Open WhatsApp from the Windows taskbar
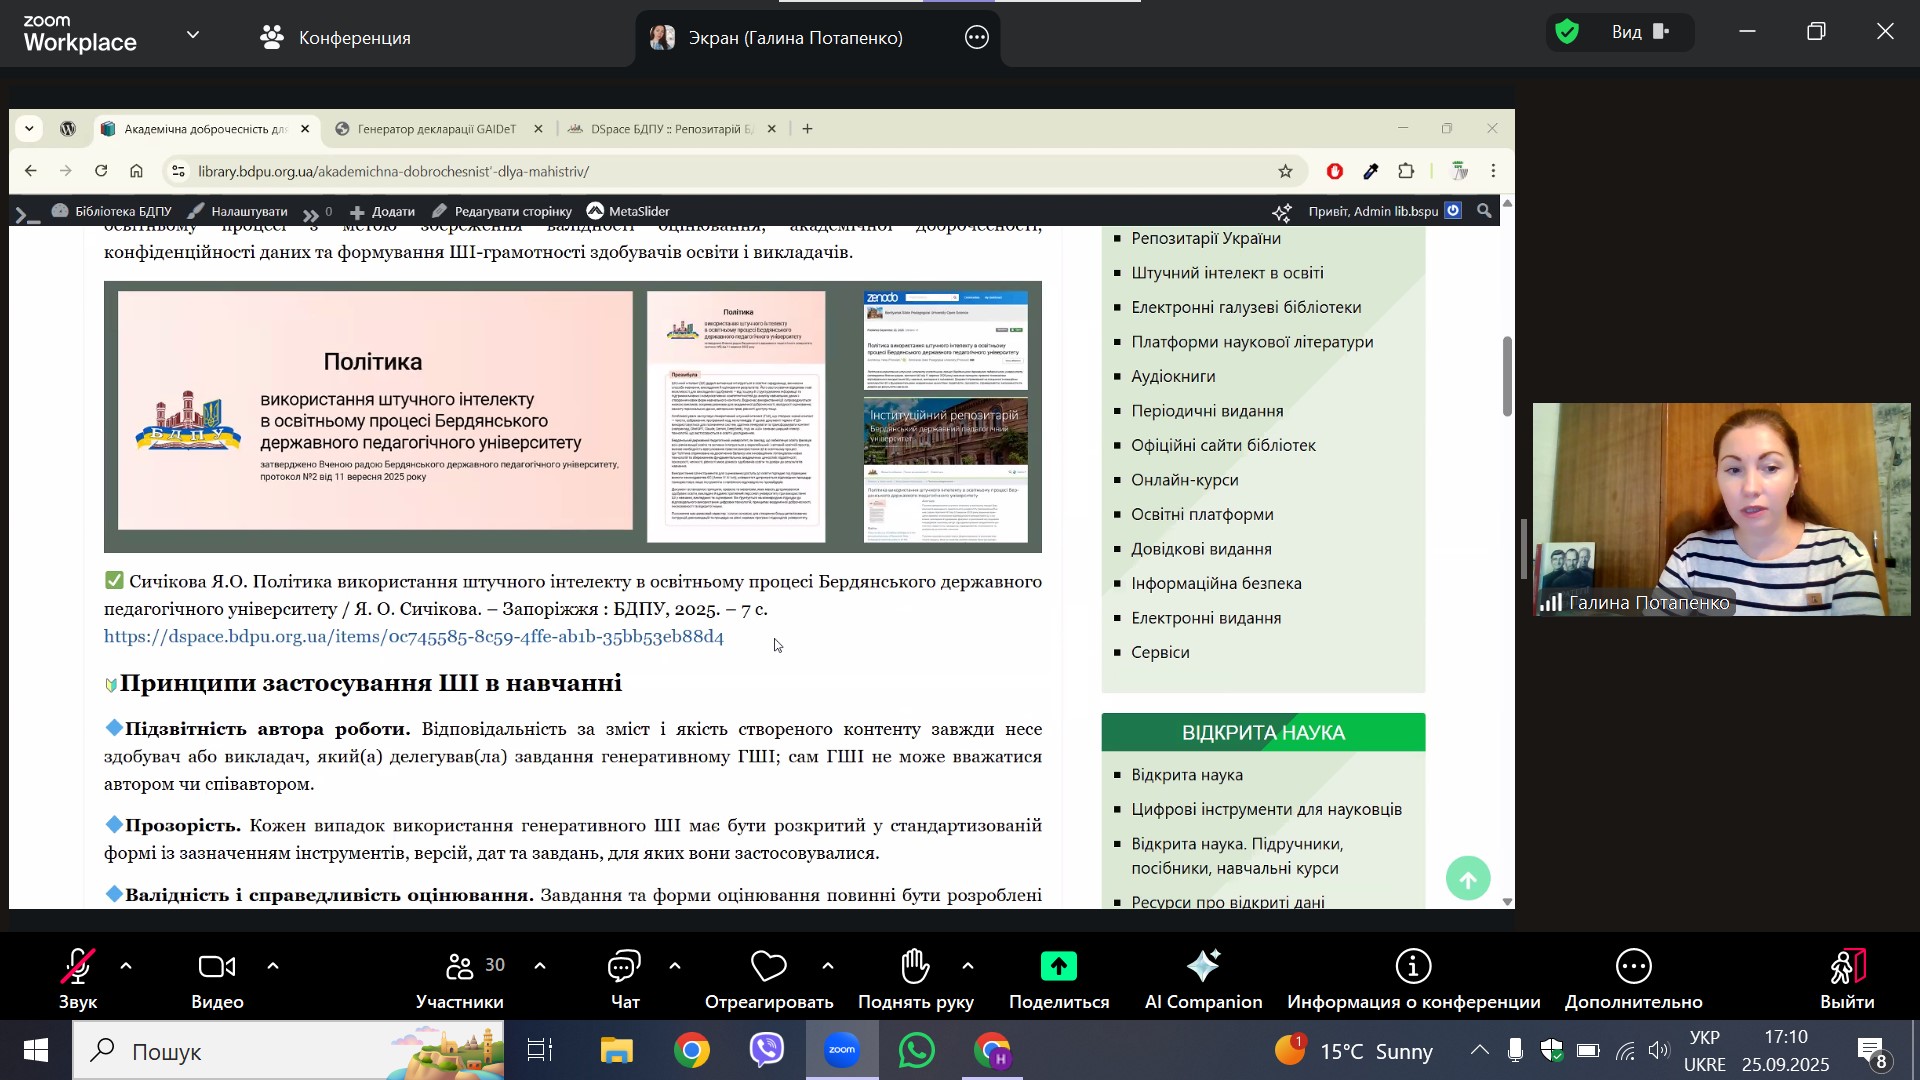Screen dimensions: 1920x1080 pos(916,1051)
